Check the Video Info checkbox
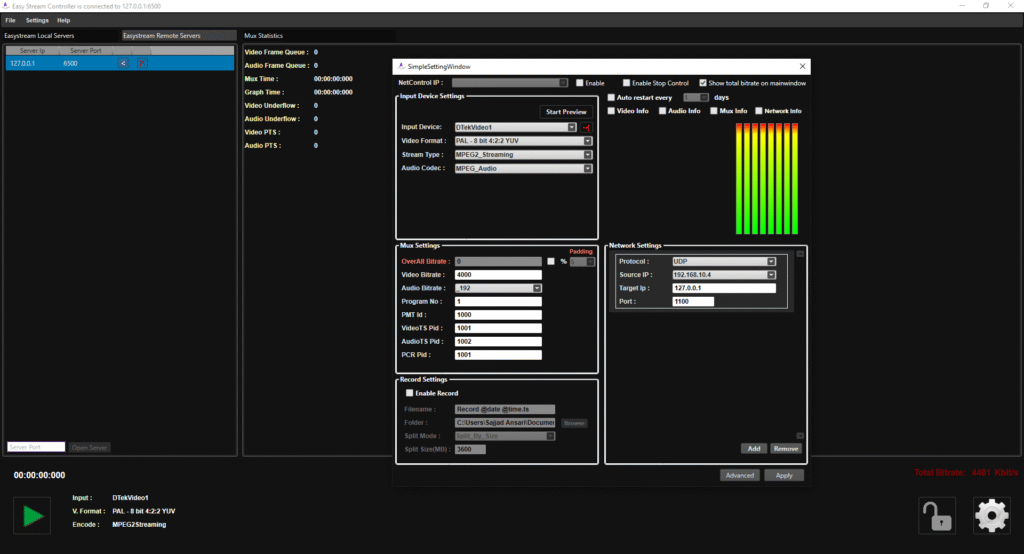 pyautogui.click(x=612, y=111)
